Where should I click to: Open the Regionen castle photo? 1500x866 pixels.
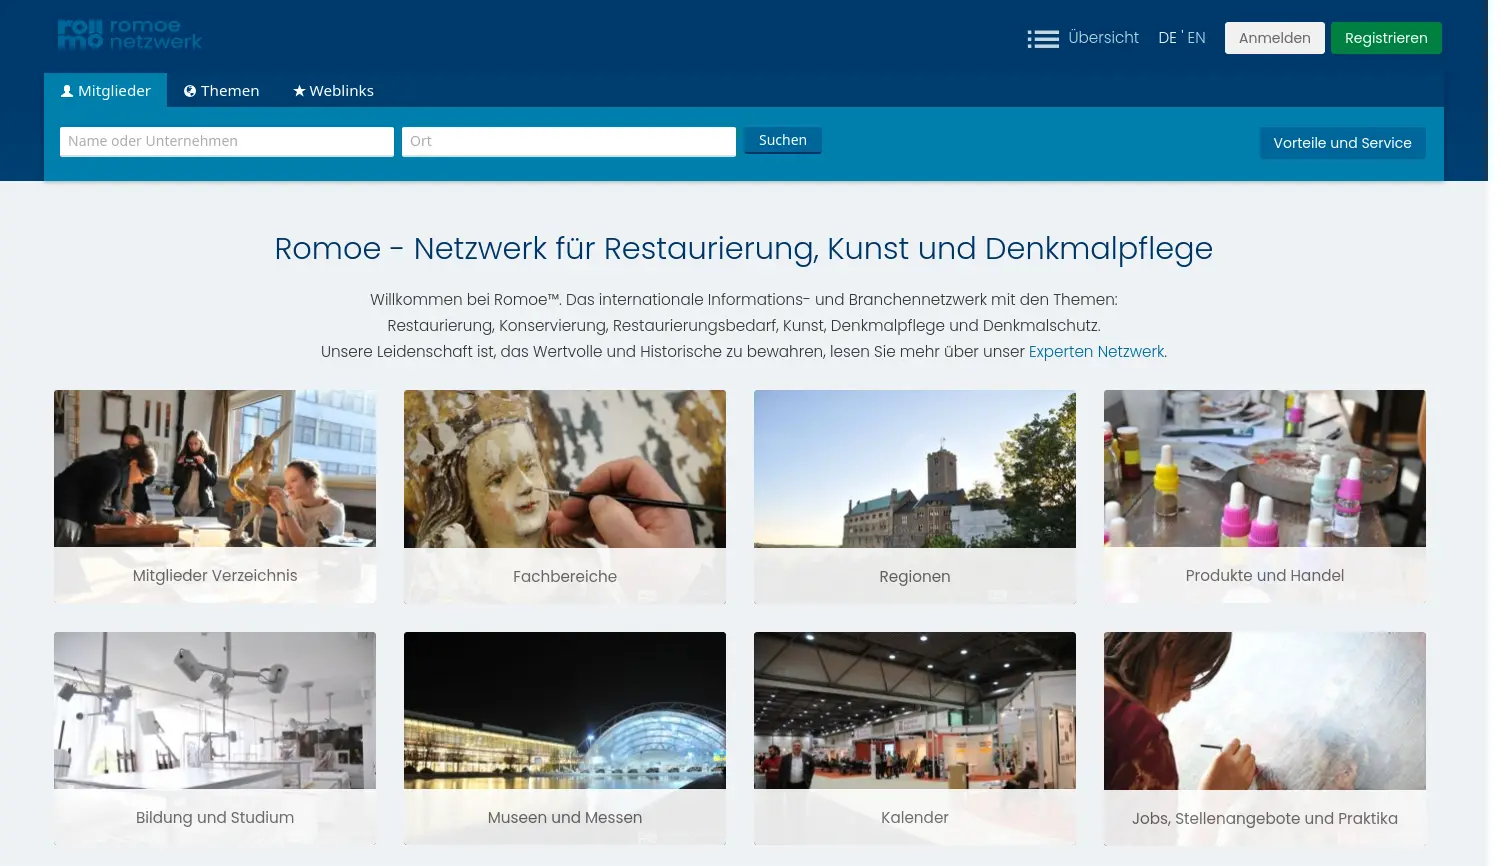tap(915, 469)
